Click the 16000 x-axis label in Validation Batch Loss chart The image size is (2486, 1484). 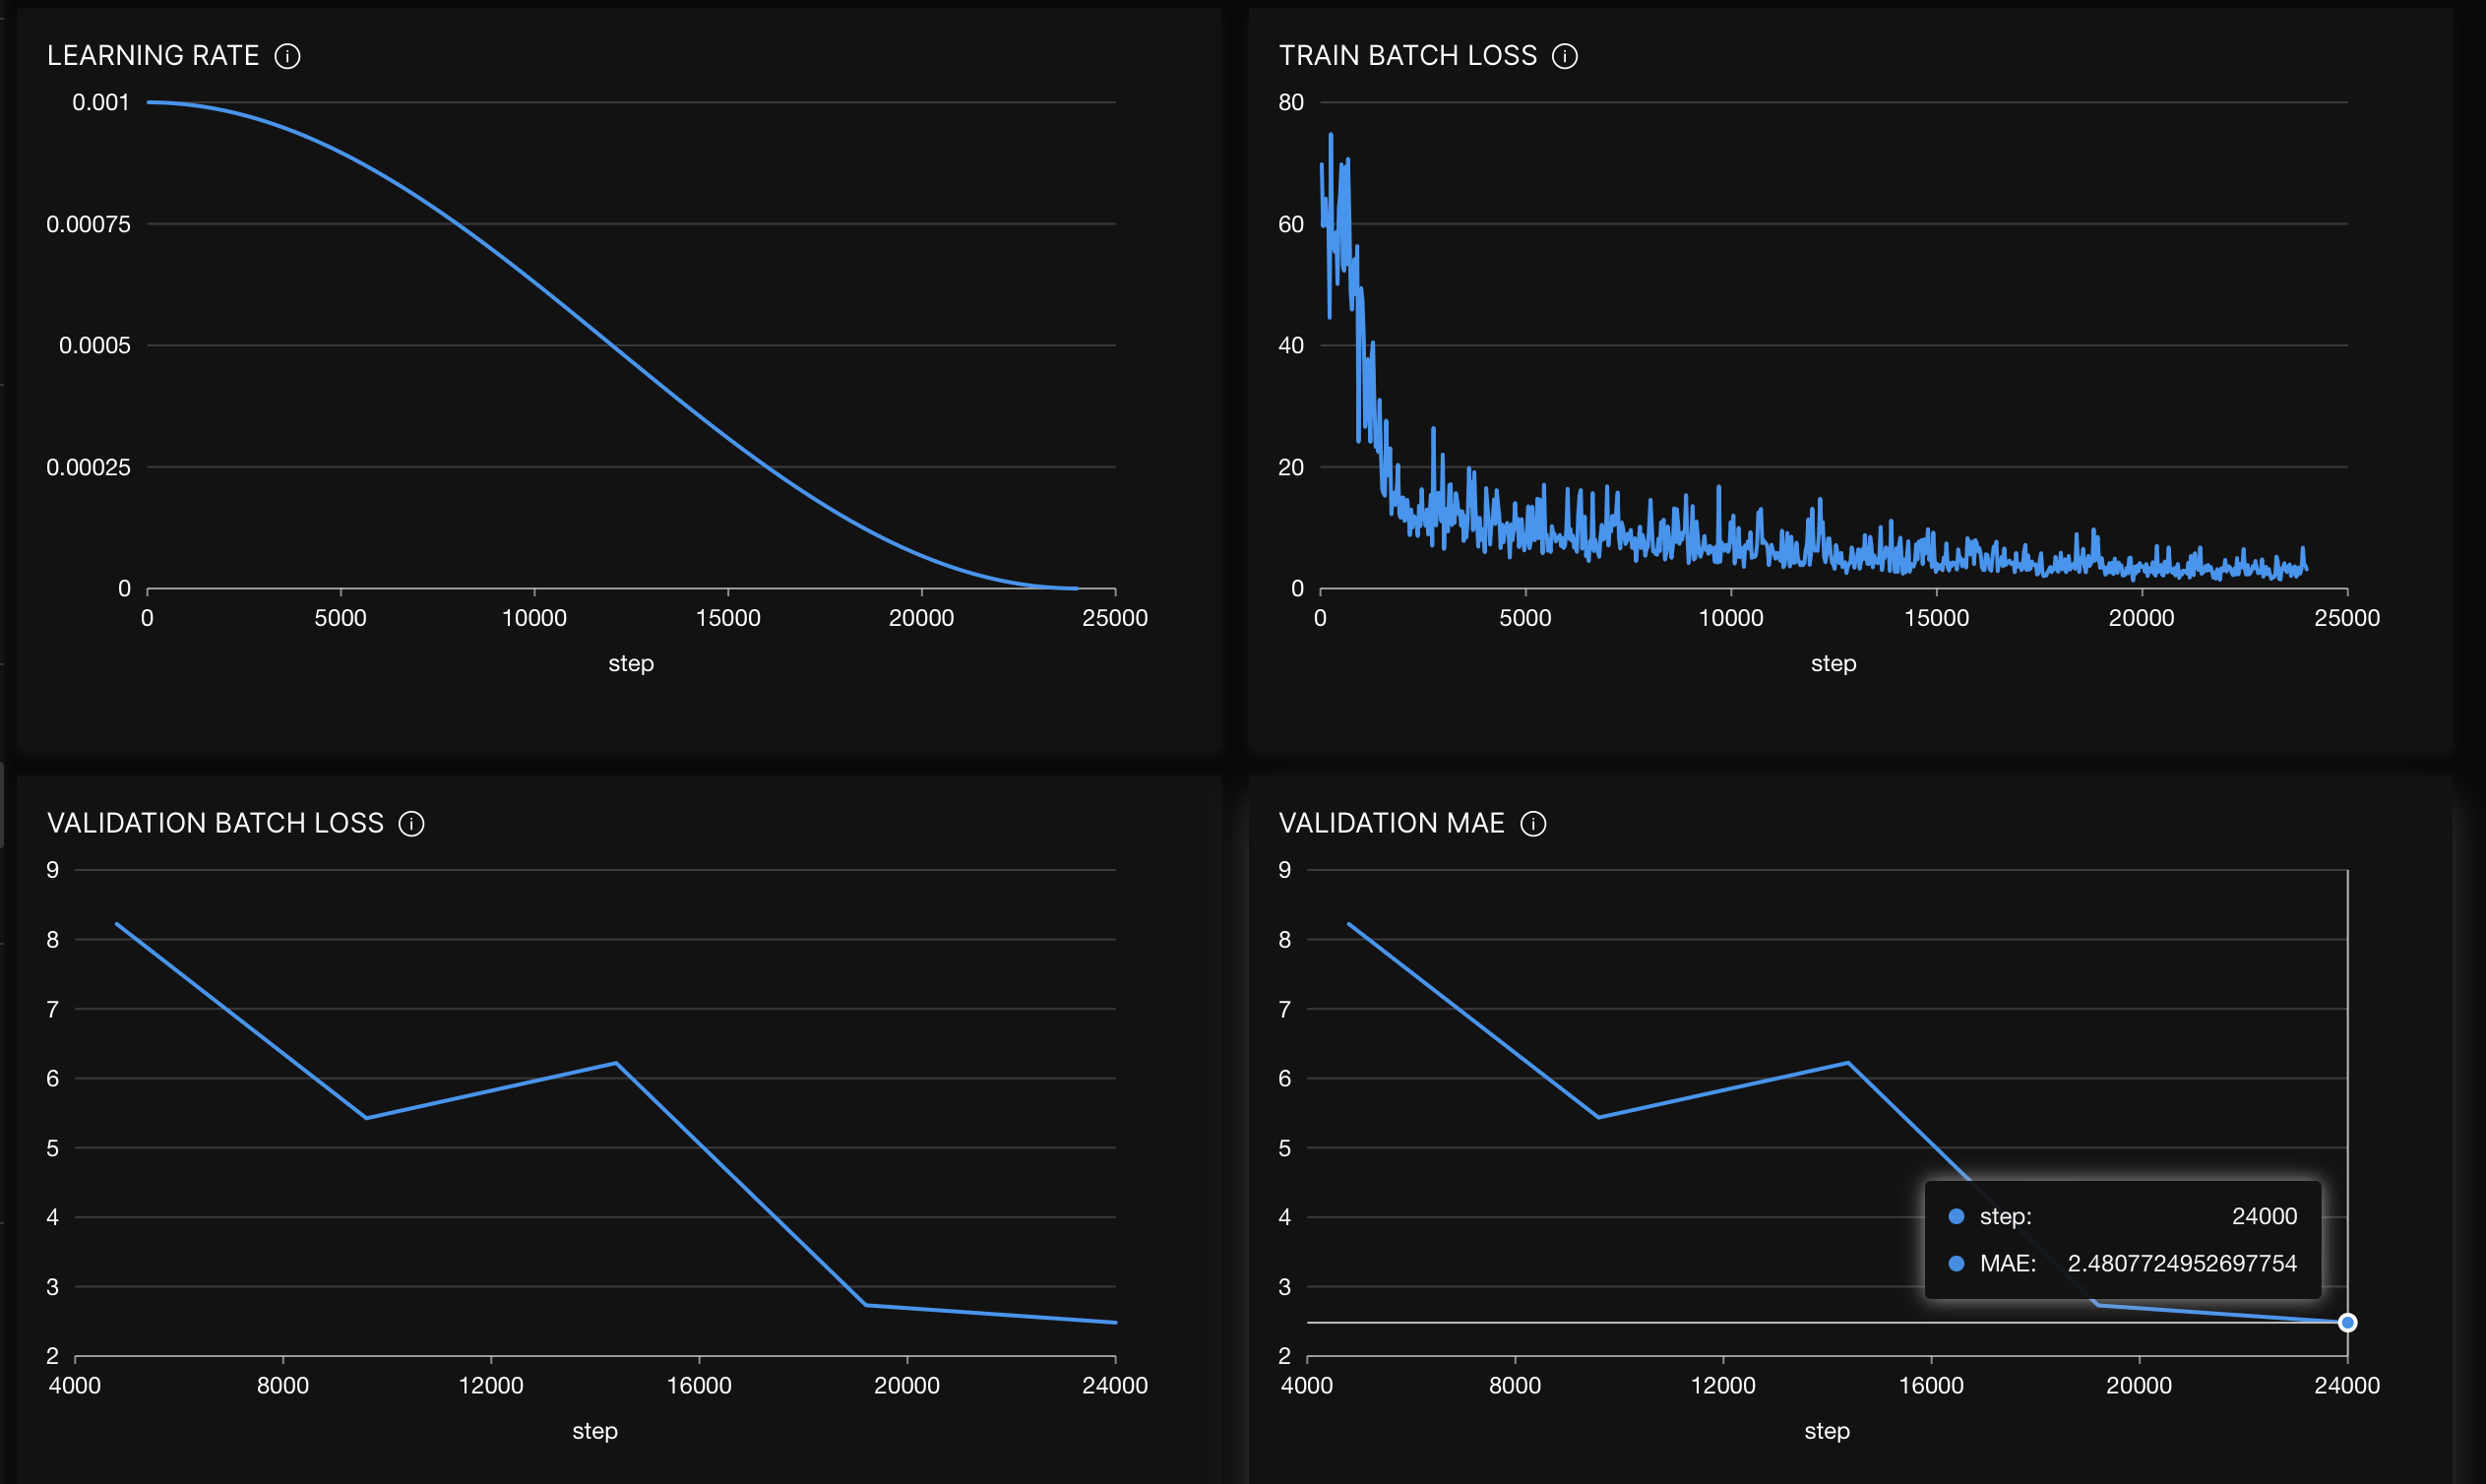(x=699, y=1386)
